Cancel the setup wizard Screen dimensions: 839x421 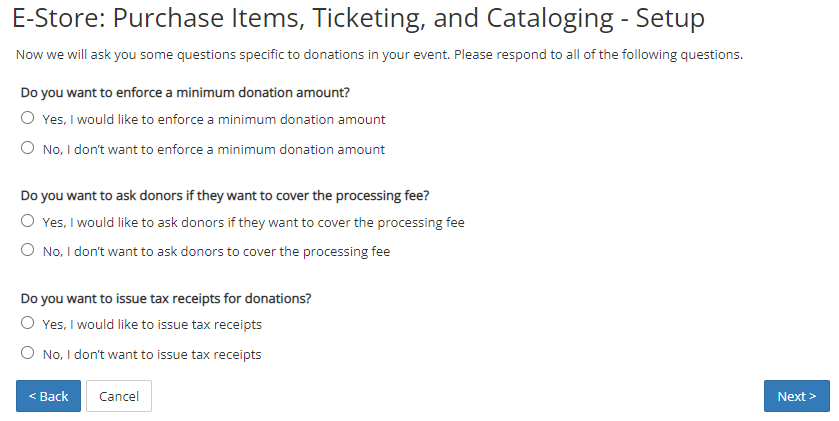[x=119, y=396]
